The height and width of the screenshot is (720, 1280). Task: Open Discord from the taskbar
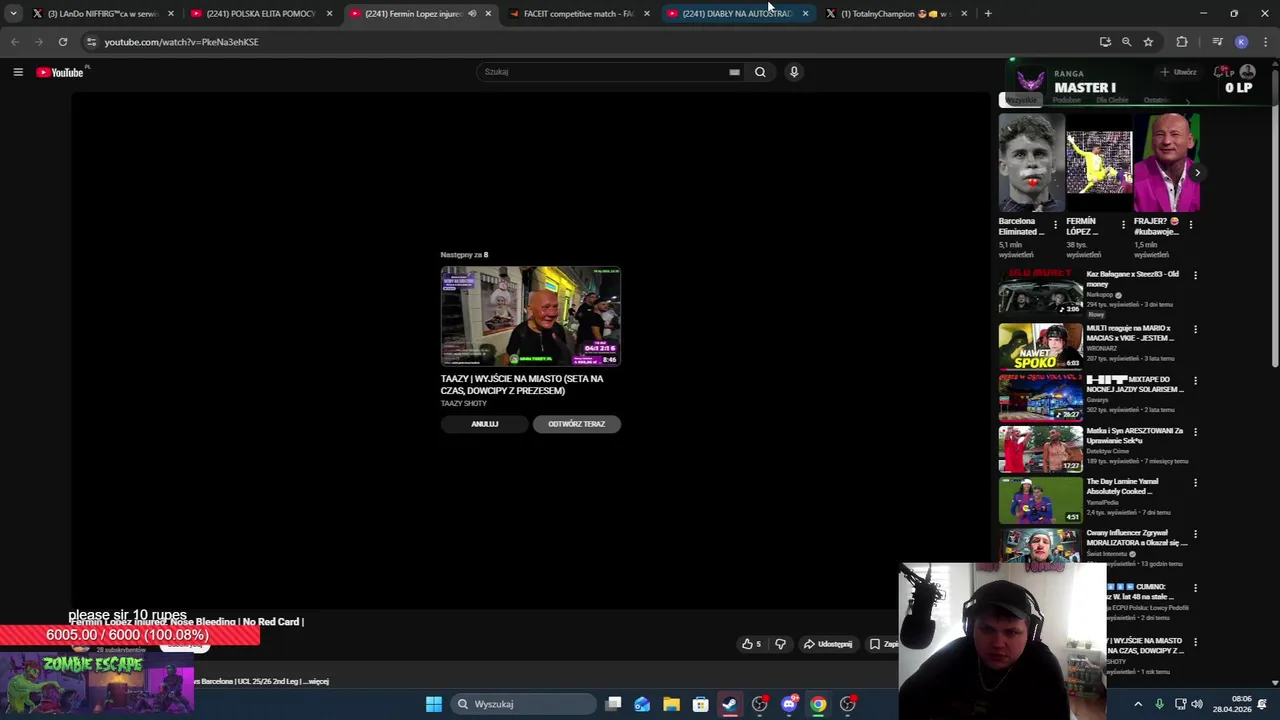pyautogui.click(x=789, y=704)
